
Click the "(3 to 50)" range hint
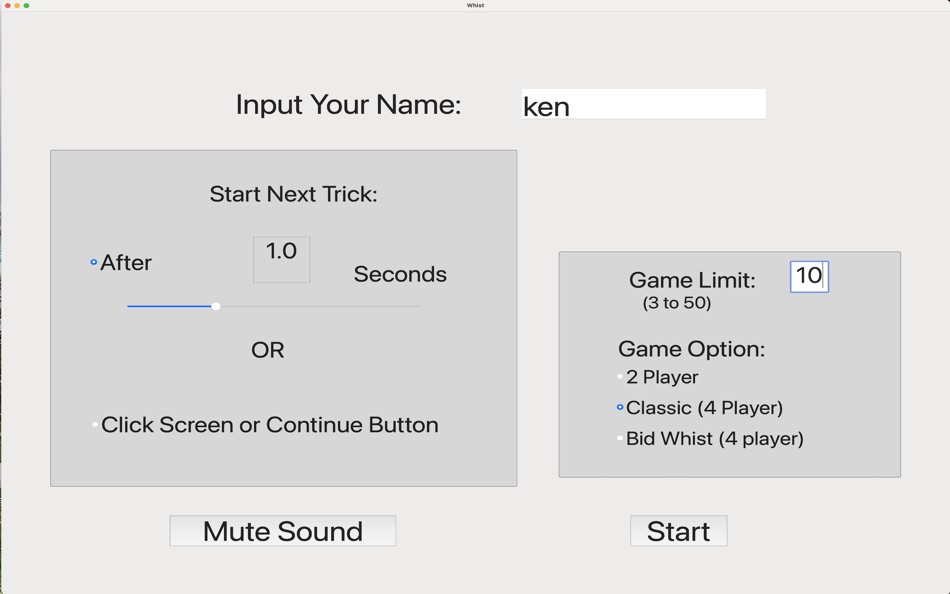pos(676,303)
